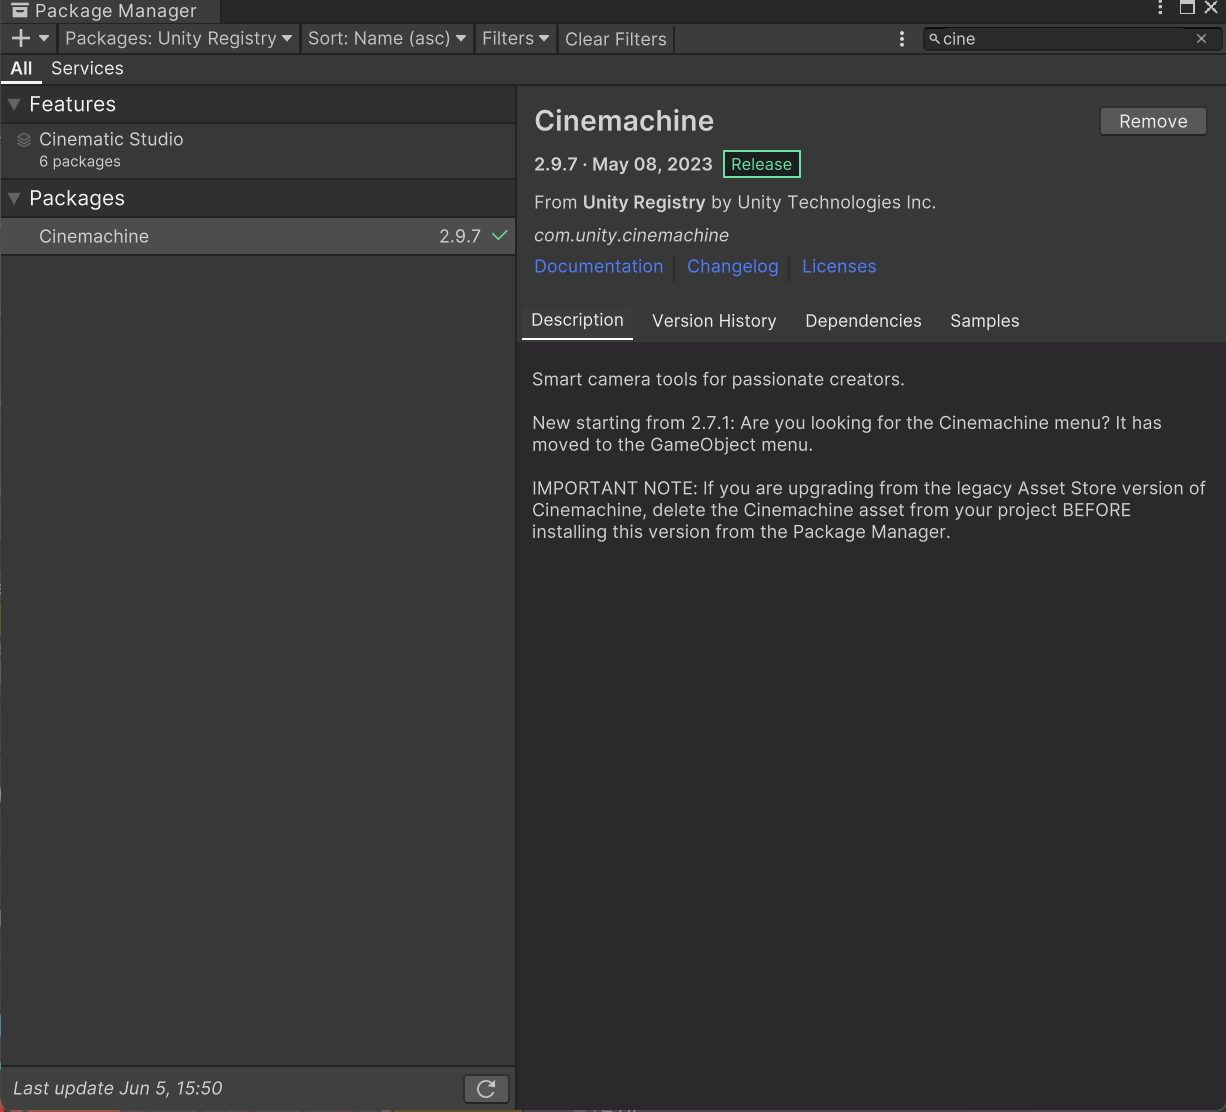1226x1112 pixels.
Task: Switch to the Services tab
Action: coord(87,68)
